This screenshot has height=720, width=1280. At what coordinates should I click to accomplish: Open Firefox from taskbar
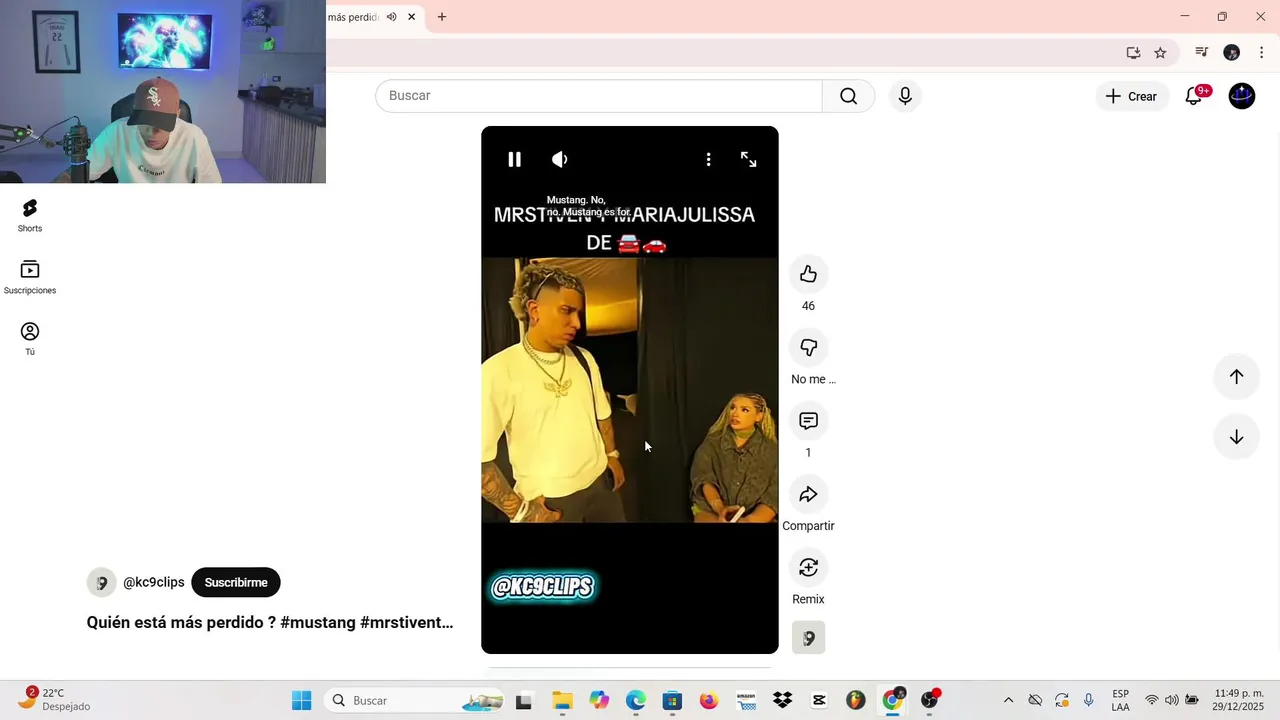coord(709,701)
